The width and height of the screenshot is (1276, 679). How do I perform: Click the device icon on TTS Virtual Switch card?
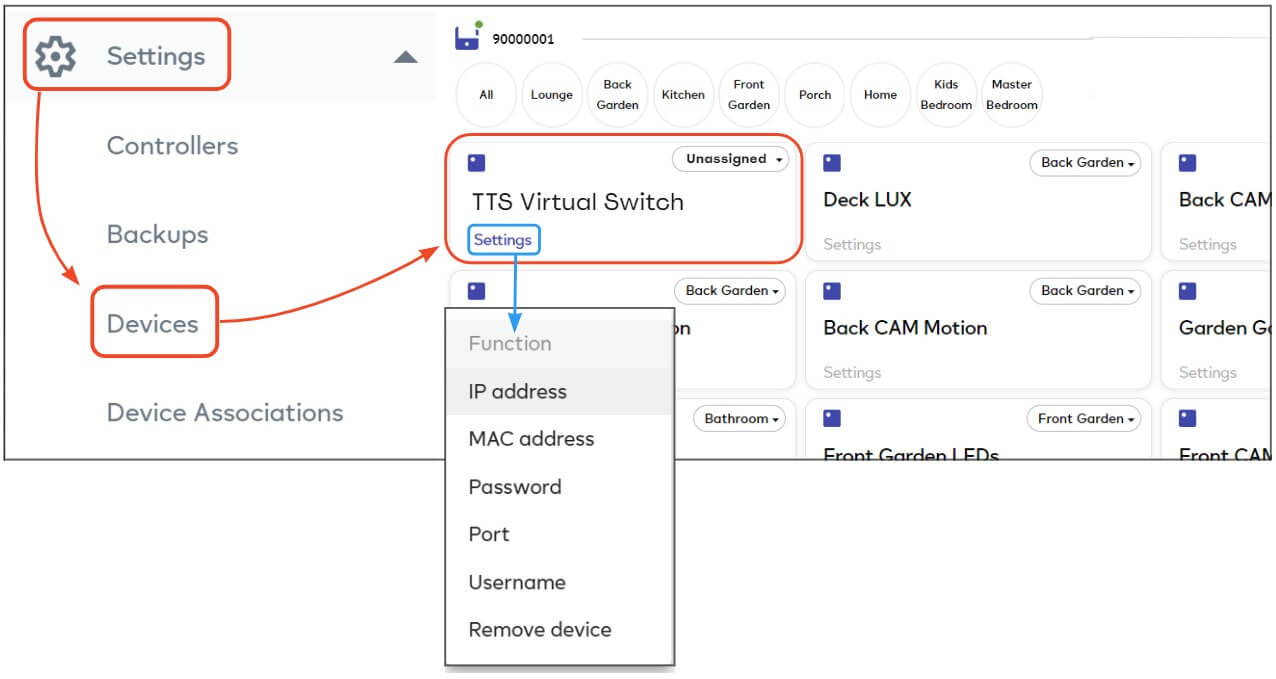click(x=477, y=161)
